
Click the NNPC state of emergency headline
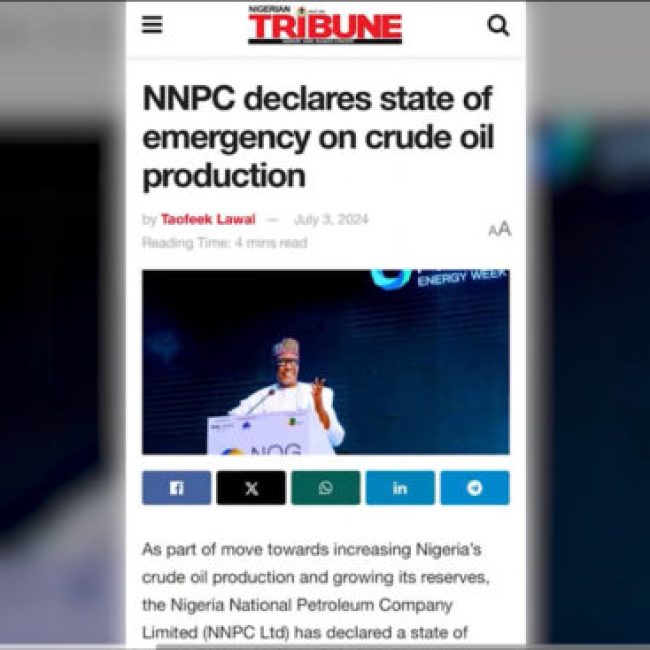[318, 137]
